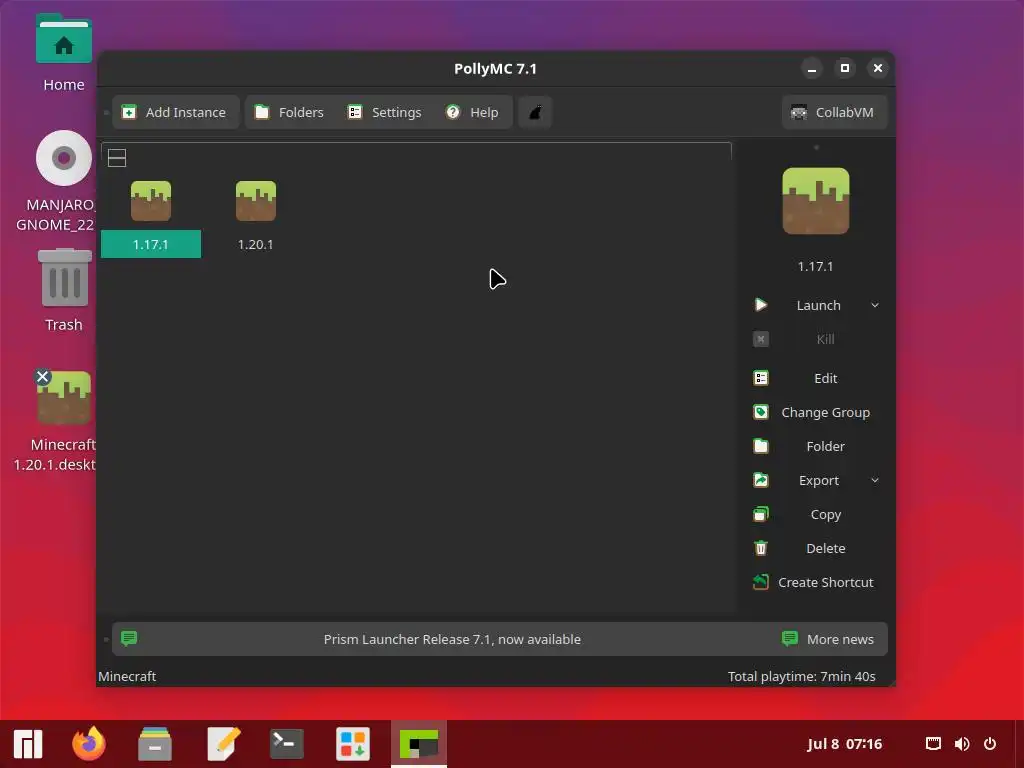The image size is (1024, 768).
Task: Click the Create Shortcut icon
Action: click(761, 582)
